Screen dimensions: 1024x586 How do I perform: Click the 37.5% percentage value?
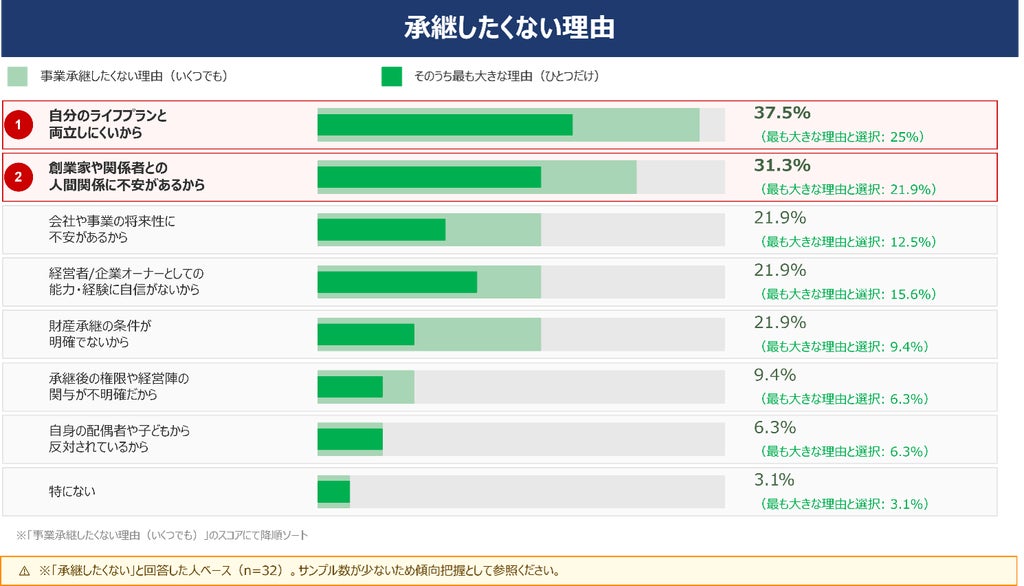(x=782, y=113)
